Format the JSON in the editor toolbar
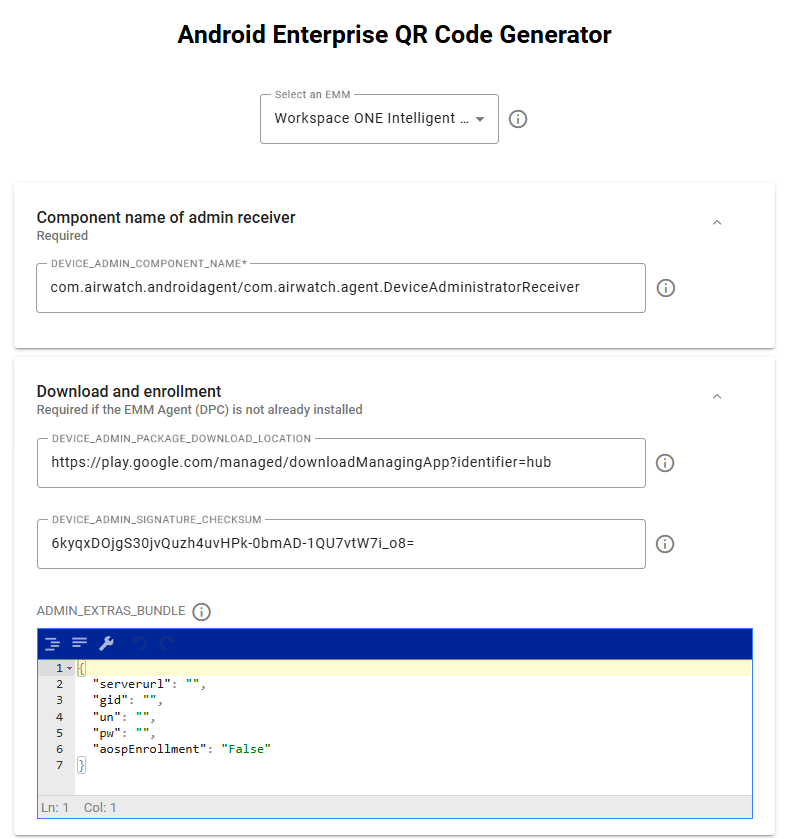The height and width of the screenshot is (839, 790). pos(52,644)
